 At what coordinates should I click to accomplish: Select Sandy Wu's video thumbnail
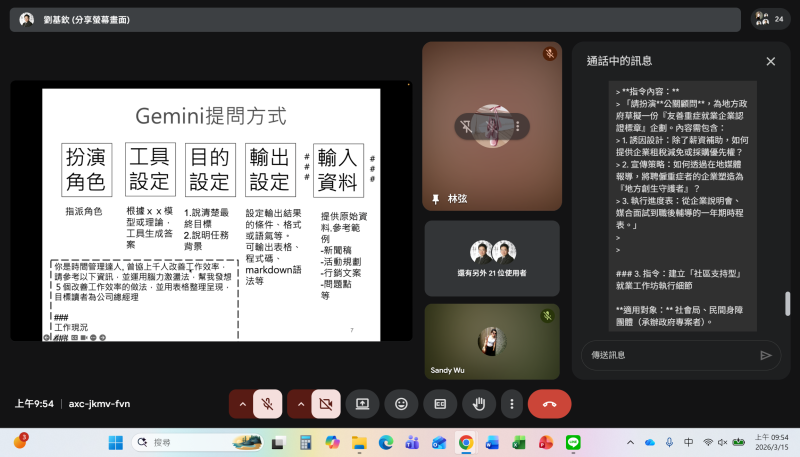point(491,340)
